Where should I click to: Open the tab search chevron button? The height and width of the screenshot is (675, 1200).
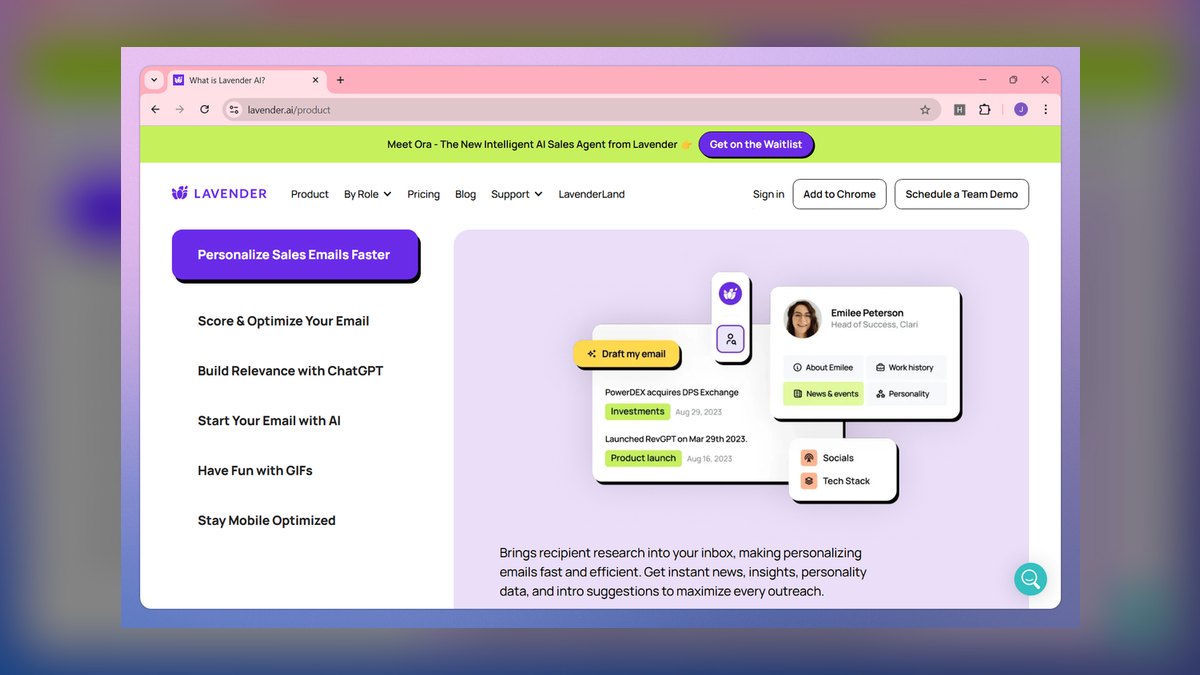click(x=154, y=80)
